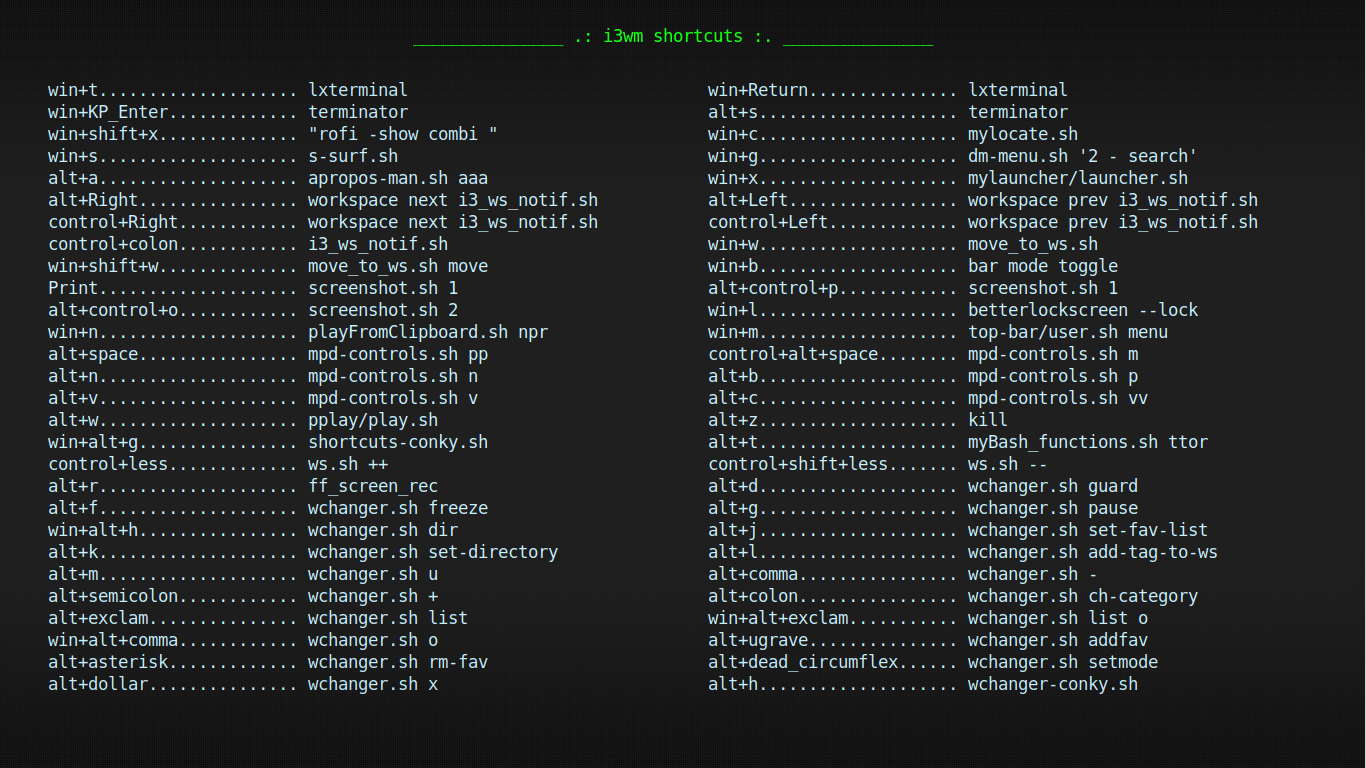Click 'wchanger.sh add-tag-to-ws' command text
This screenshot has height=768, width=1366.
(x=1093, y=552)
